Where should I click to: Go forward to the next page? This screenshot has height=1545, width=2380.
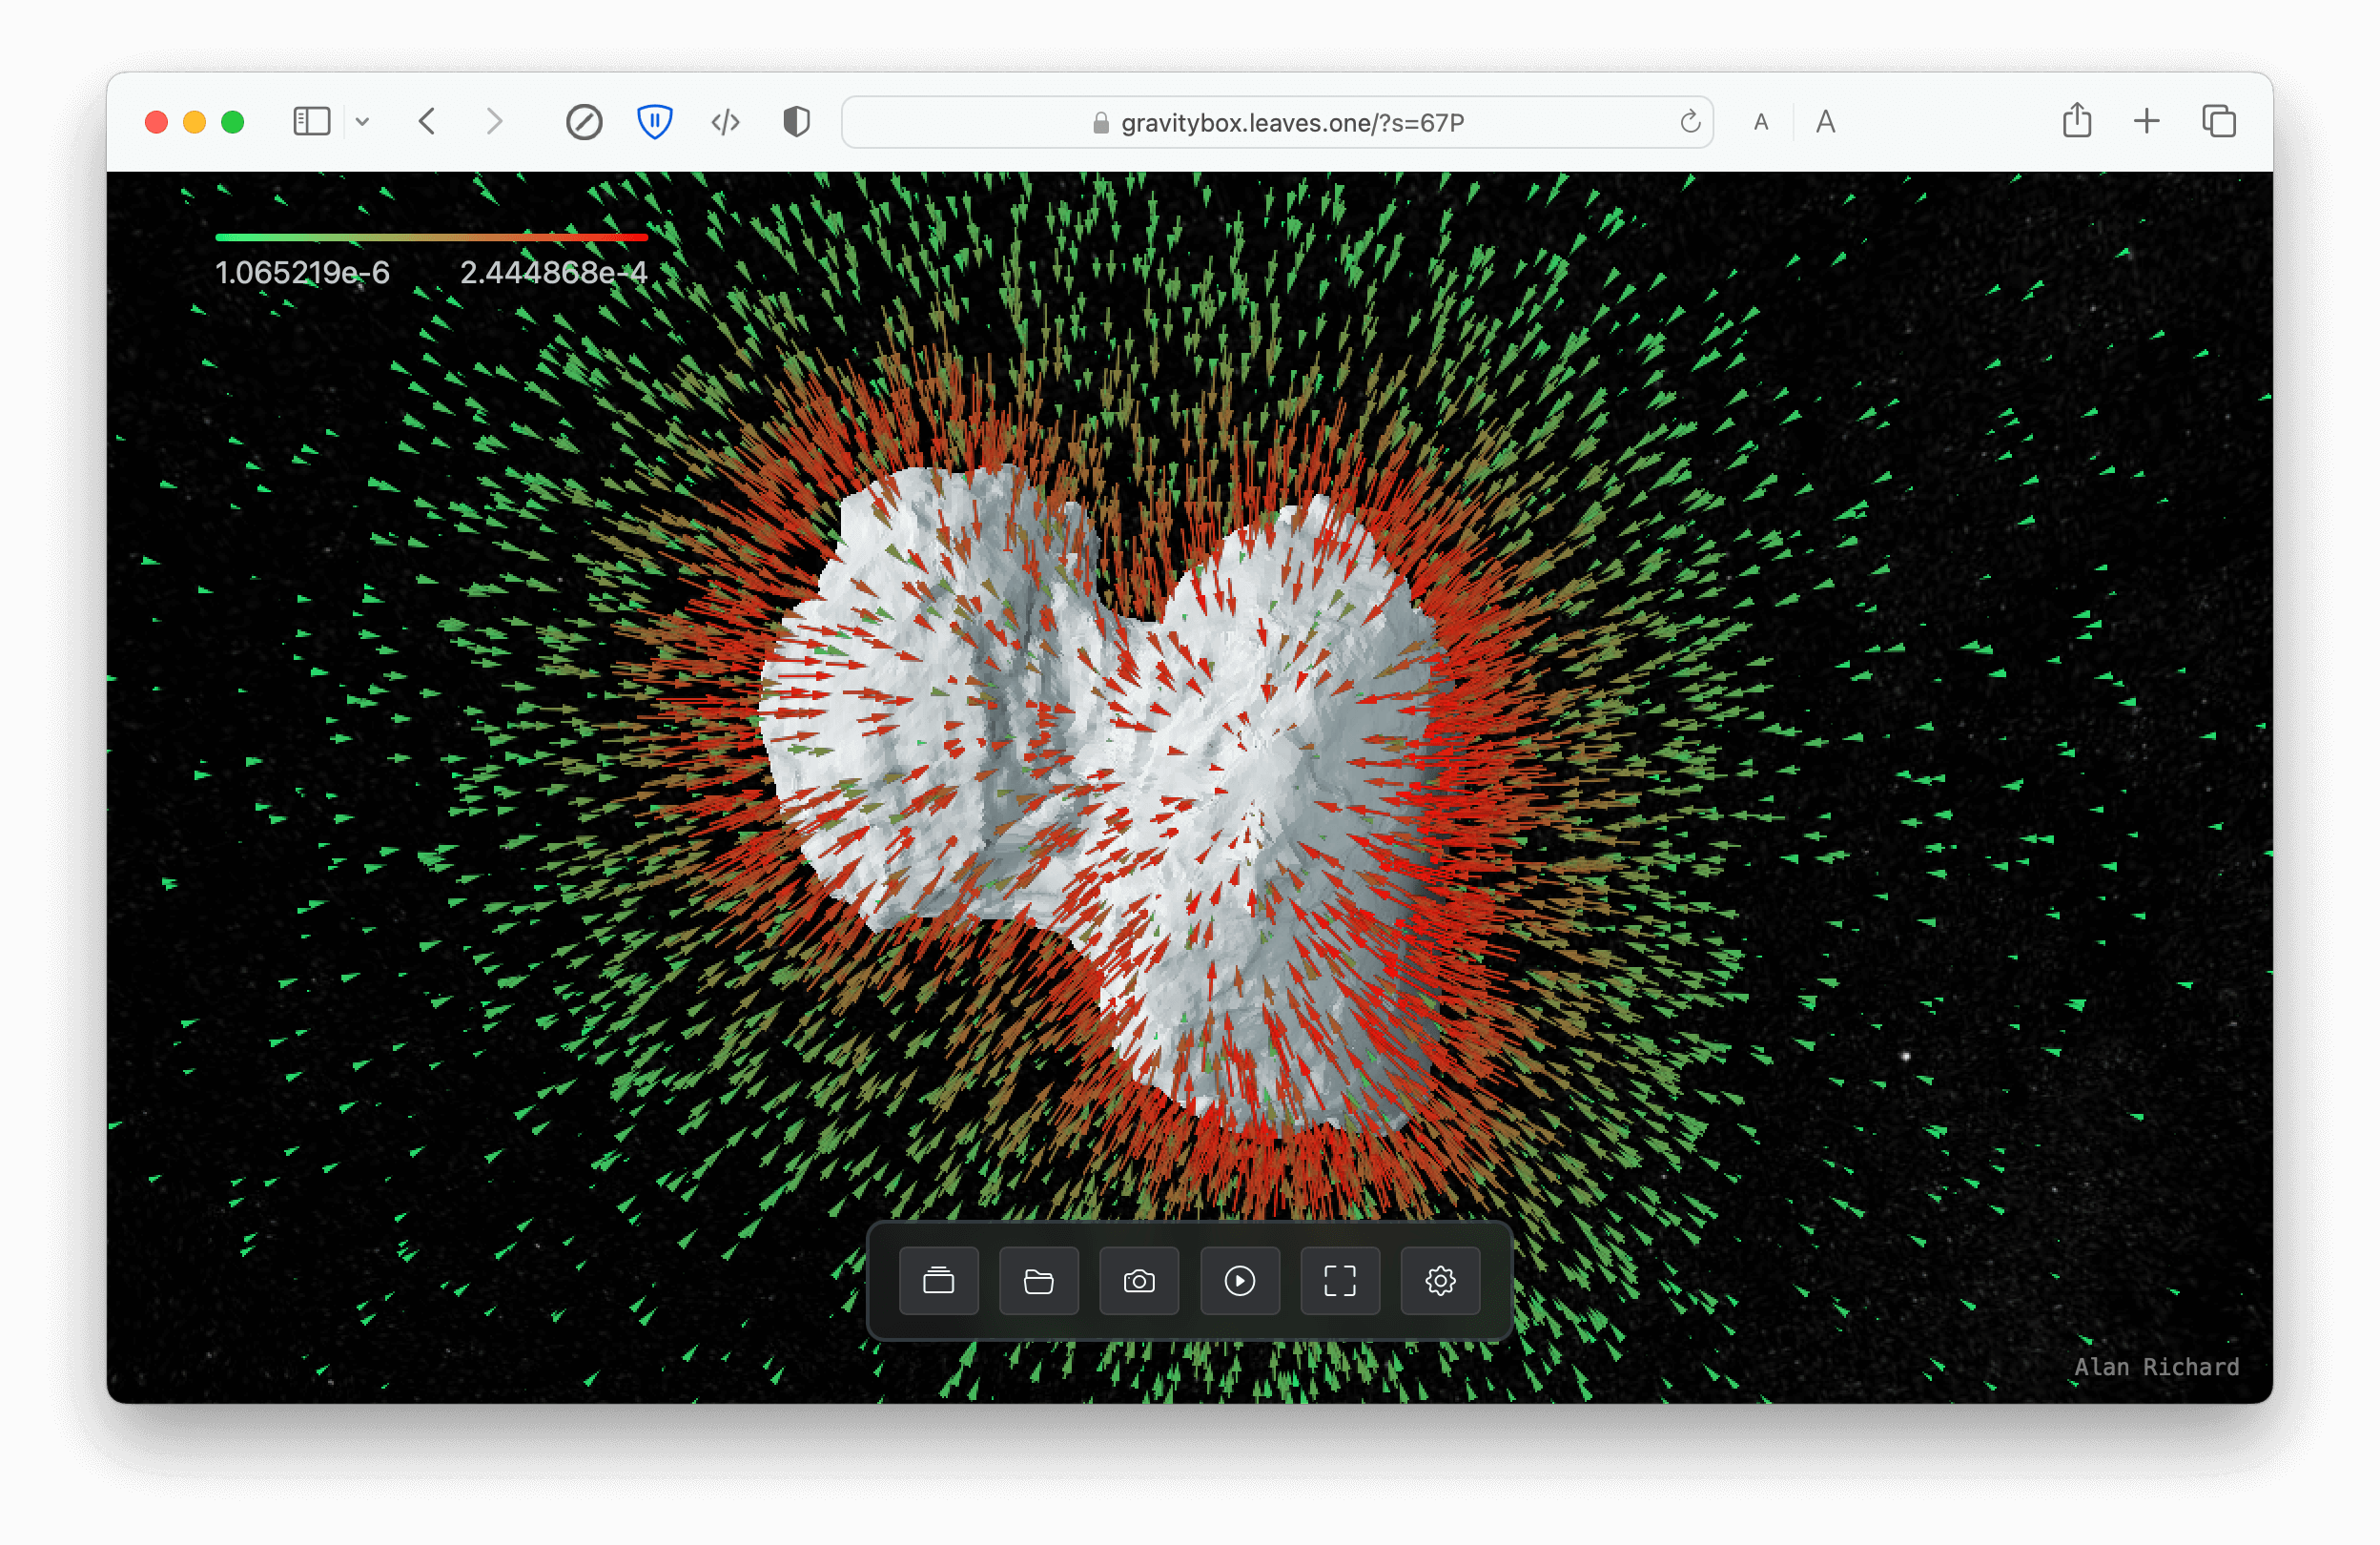click(x=494, y=122)
